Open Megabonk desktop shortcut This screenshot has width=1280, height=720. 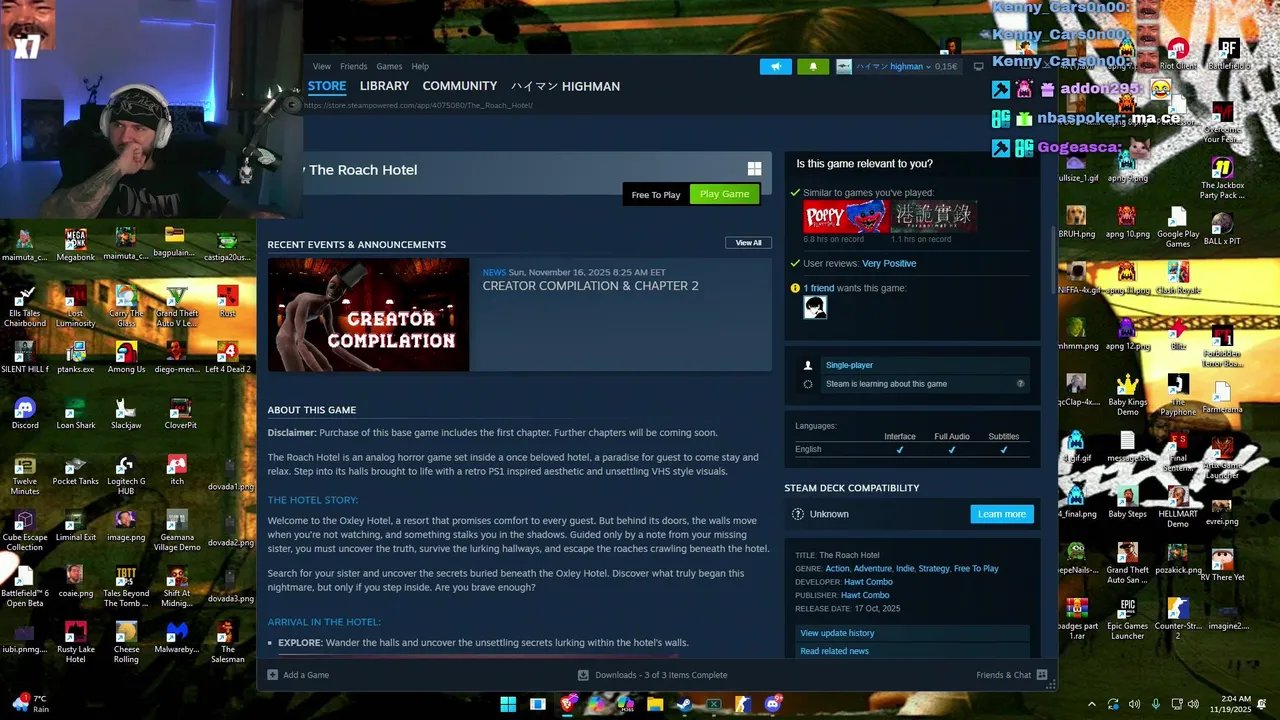75,245
